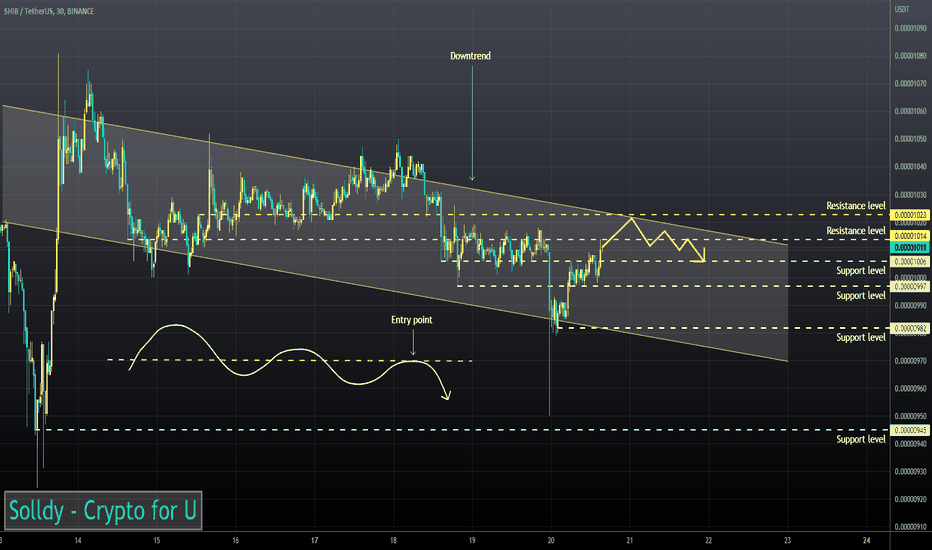The width and height of the screenshot is (932, 550).
Task: Select the 0.00000945 price tag
Action: click(x=910, y=430)
